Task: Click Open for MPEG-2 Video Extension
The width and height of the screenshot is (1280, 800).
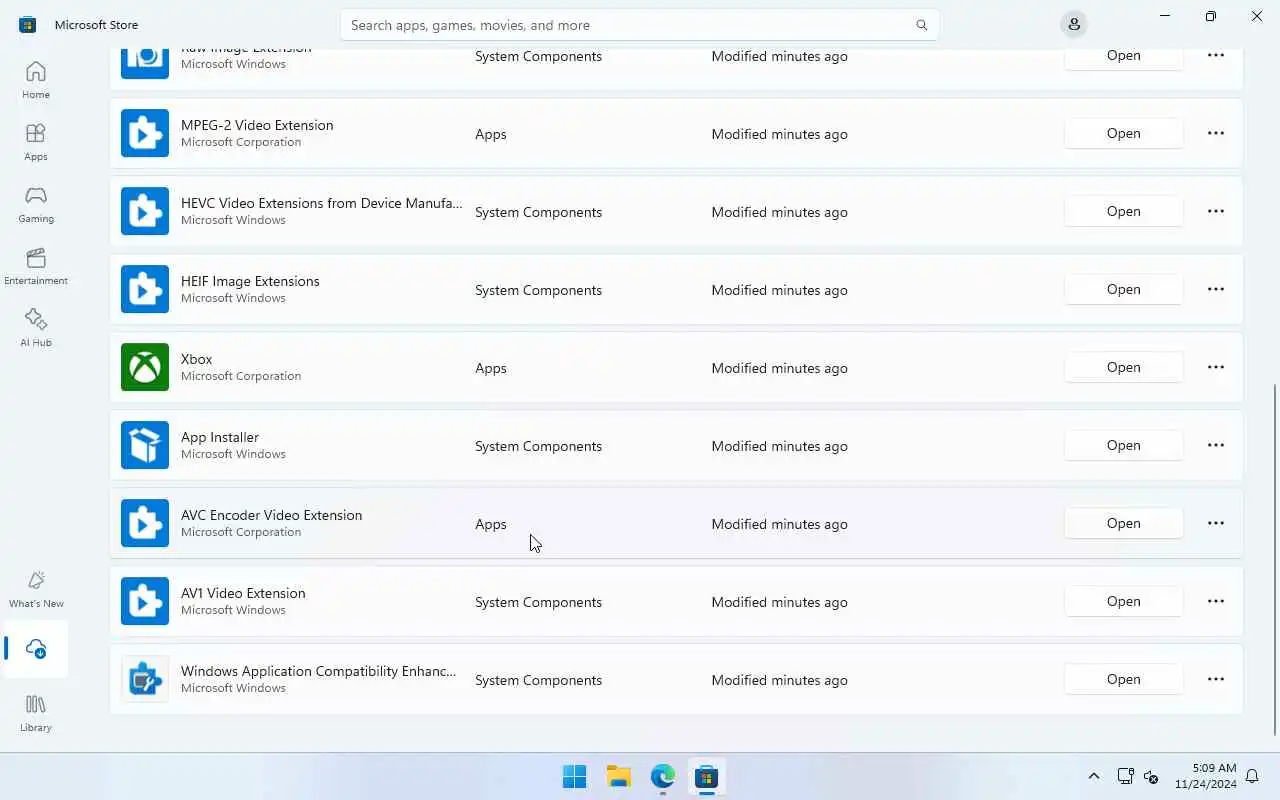Action: tap(1124, 133)
